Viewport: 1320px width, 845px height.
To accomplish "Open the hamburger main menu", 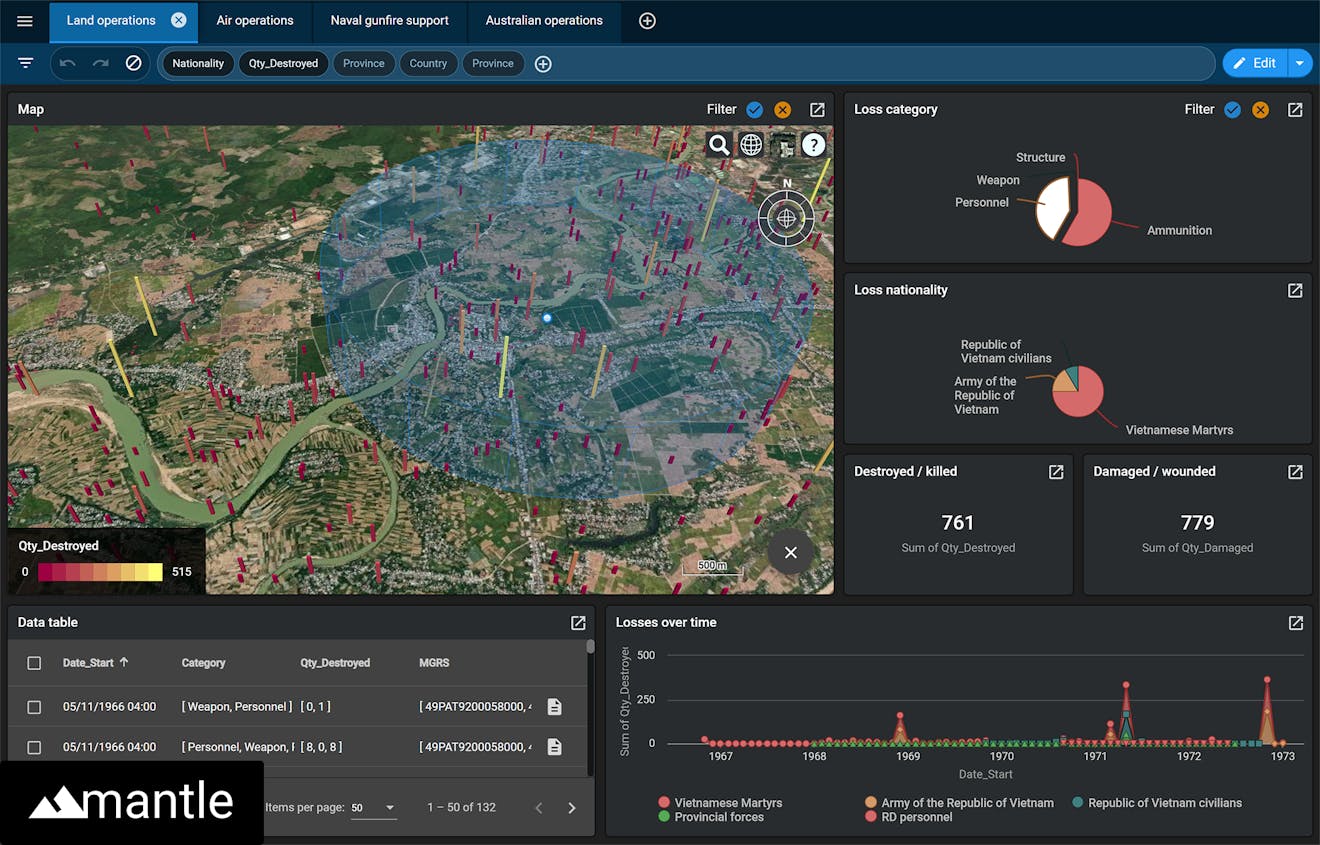I will (x=25, y=21).
